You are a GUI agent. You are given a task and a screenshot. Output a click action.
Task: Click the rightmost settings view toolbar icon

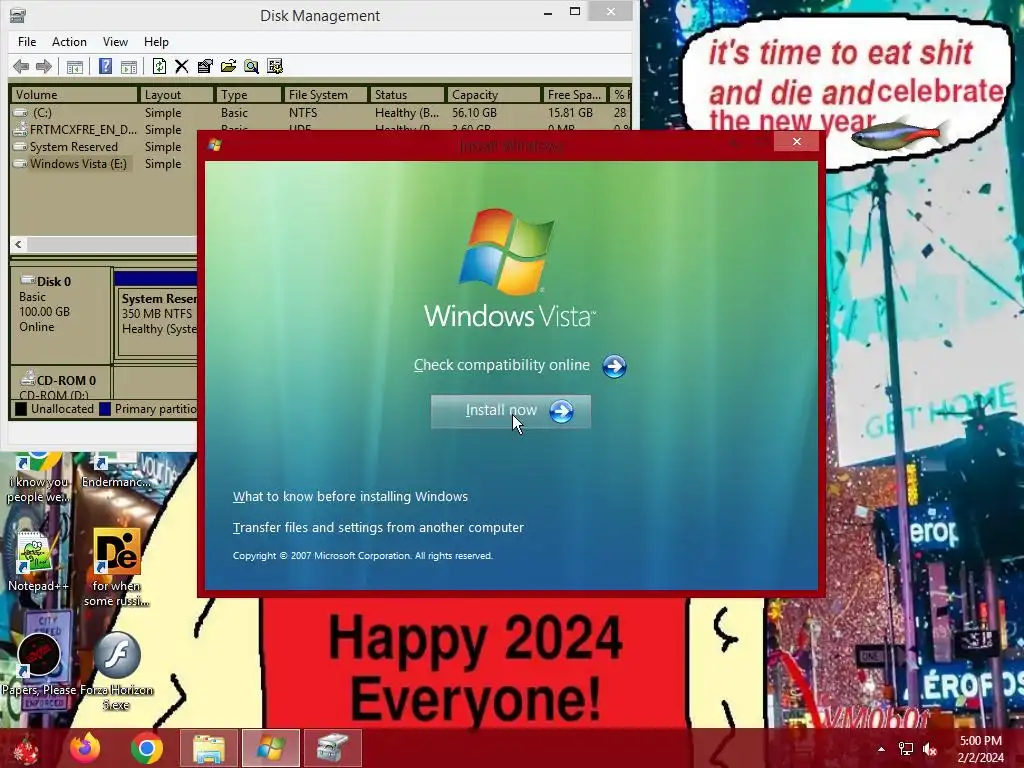coord(275,66)
